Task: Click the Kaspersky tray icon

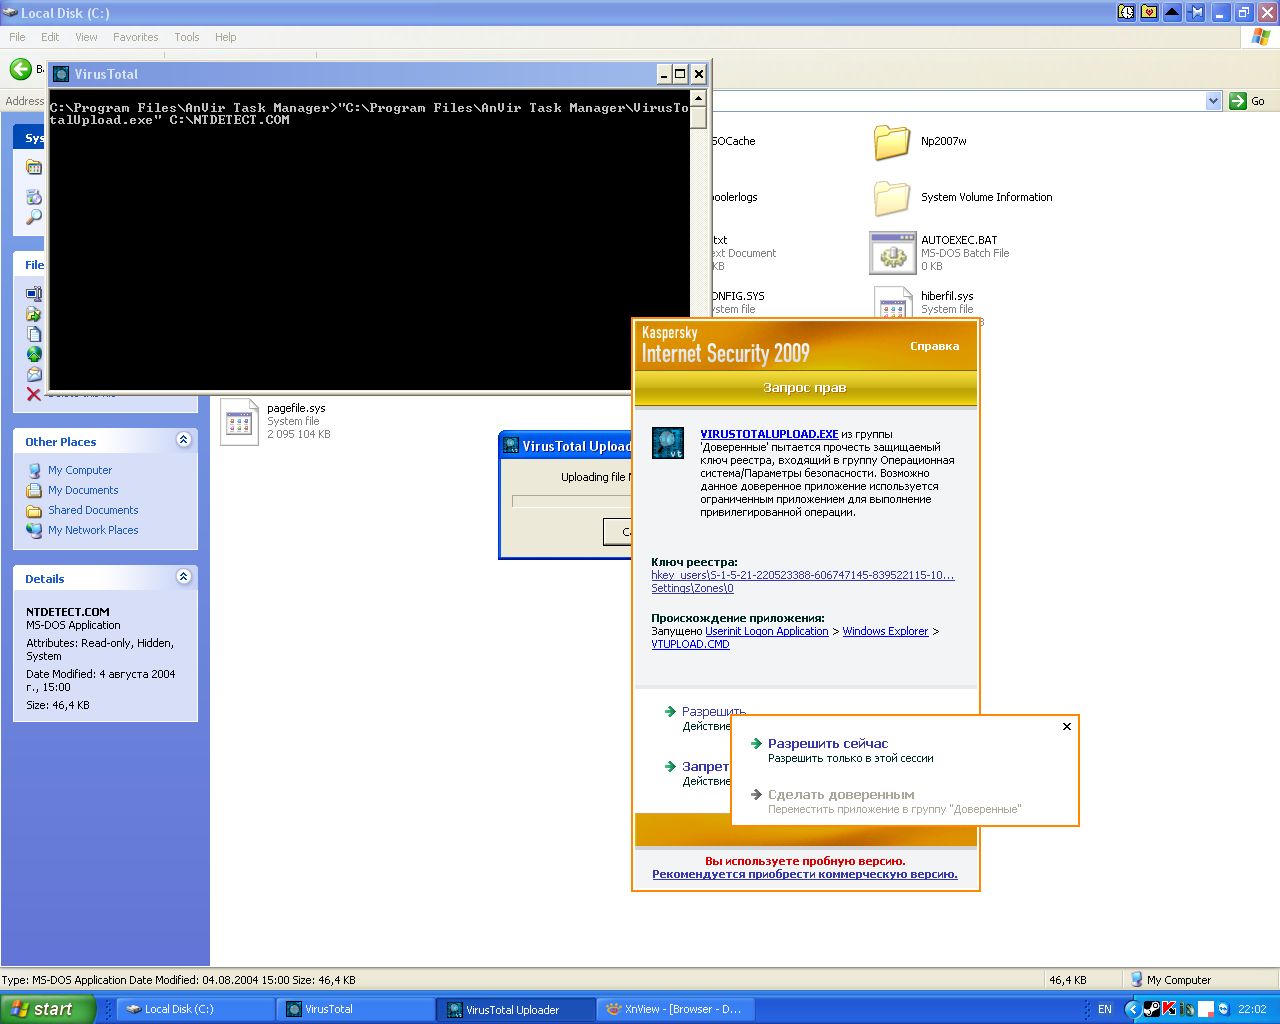Action: (1169, 1009)
